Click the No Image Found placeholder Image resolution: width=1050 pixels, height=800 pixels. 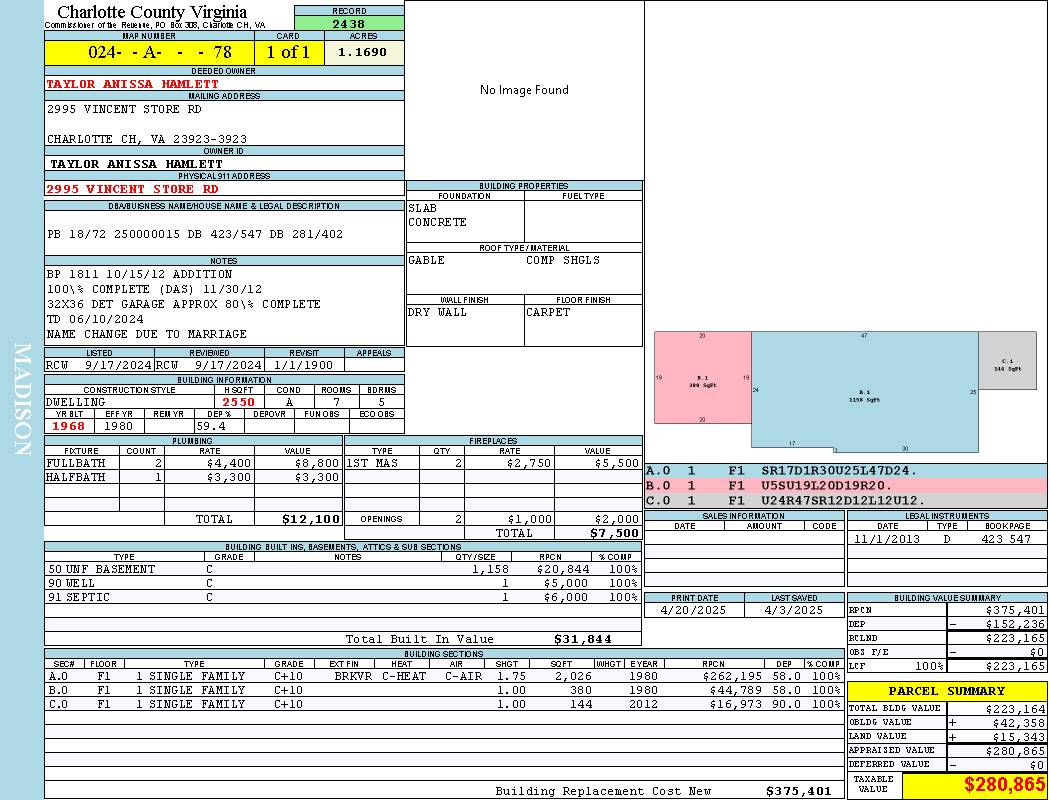point(524,90)
